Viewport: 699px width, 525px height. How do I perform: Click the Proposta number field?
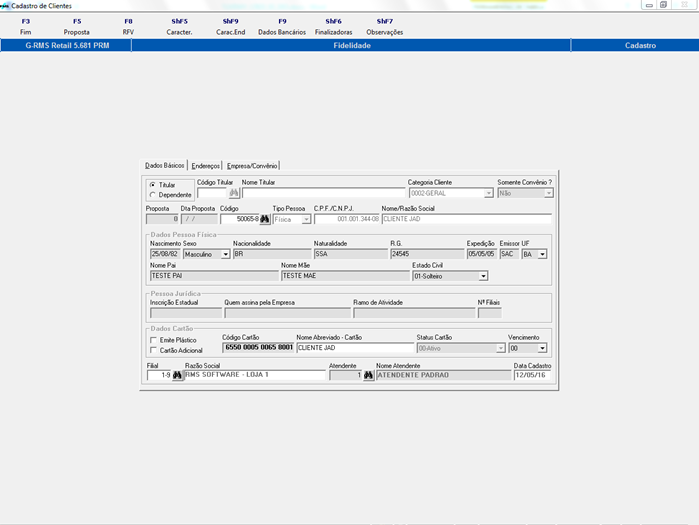(162, 219)
